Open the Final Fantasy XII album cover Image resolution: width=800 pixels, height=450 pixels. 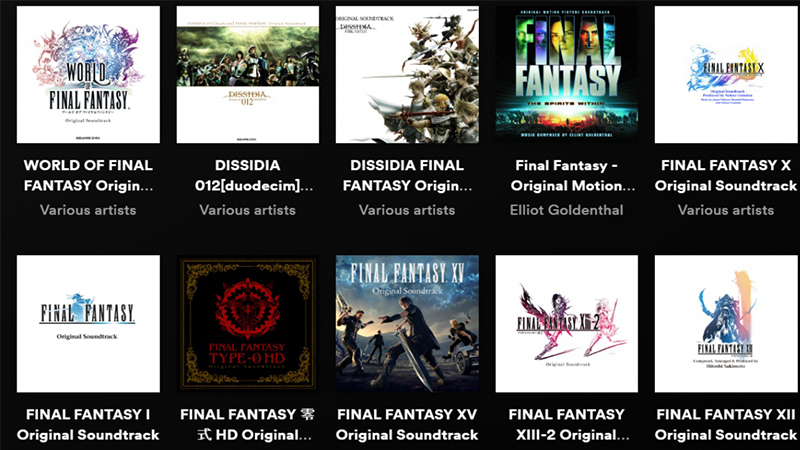coord(726,324)
